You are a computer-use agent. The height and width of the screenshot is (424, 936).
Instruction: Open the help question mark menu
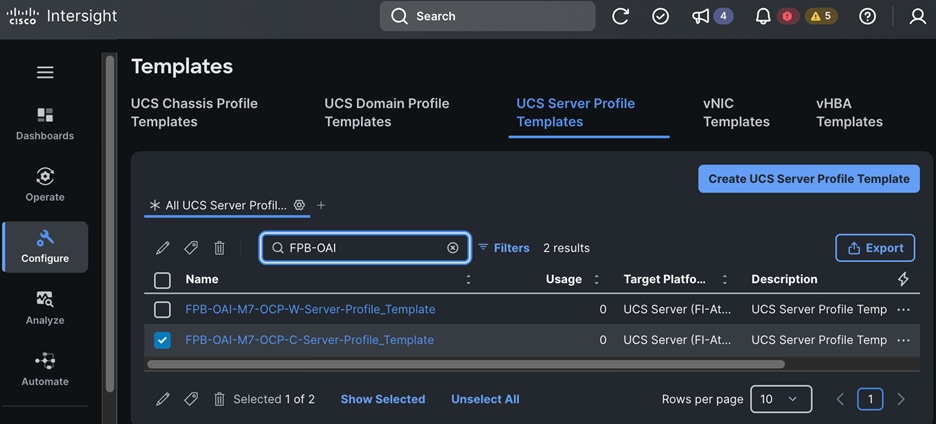click(x=867, y=16)
